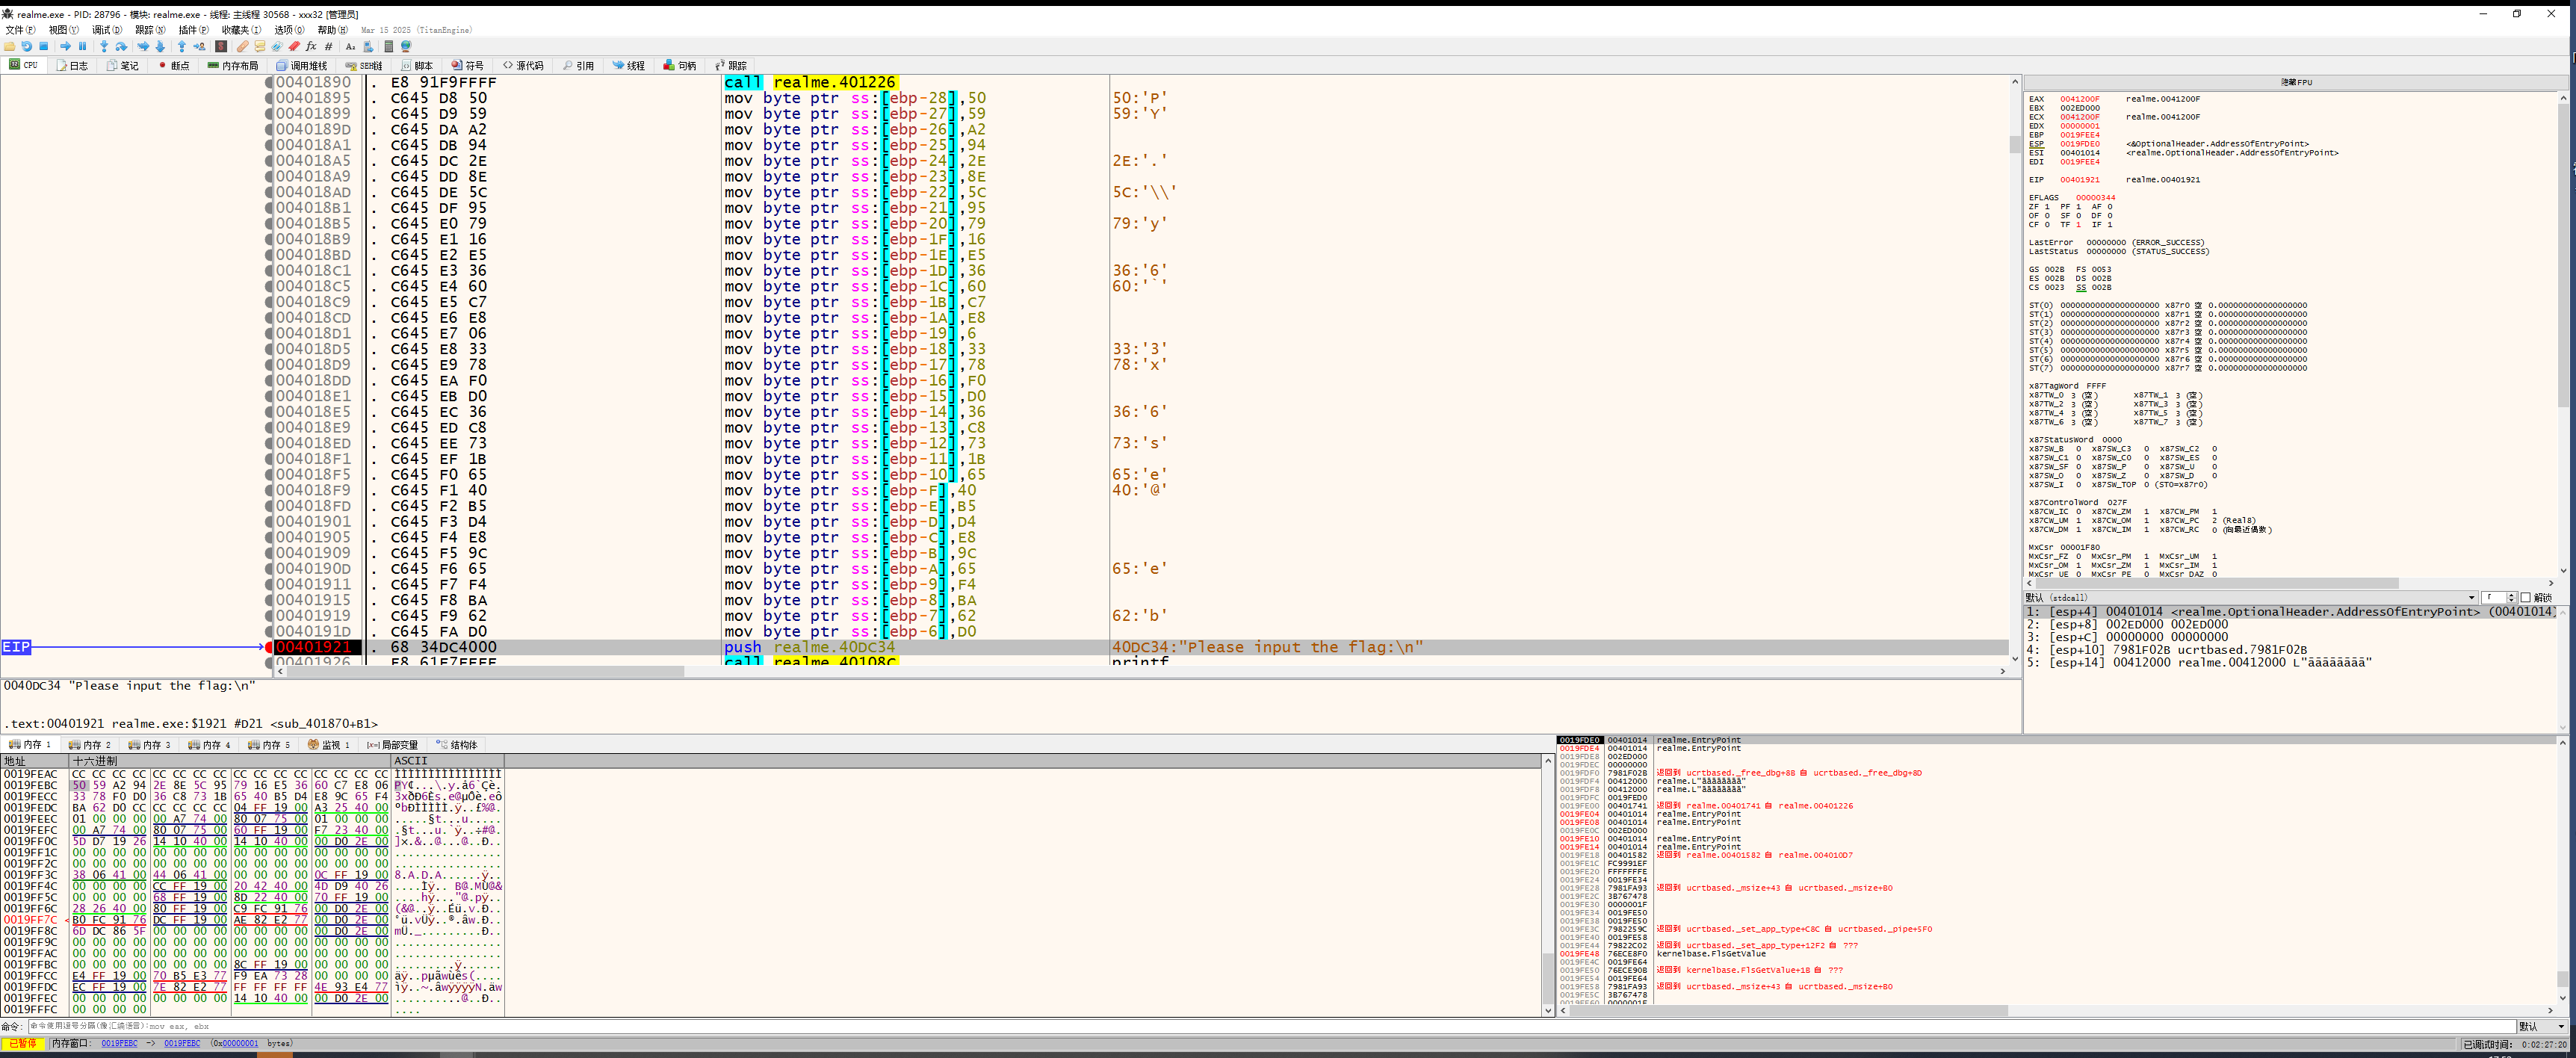This screenshot has height=1058, width=2576.
Task: Click the Scylla plugin icon
Action: (x=221, y=46)
